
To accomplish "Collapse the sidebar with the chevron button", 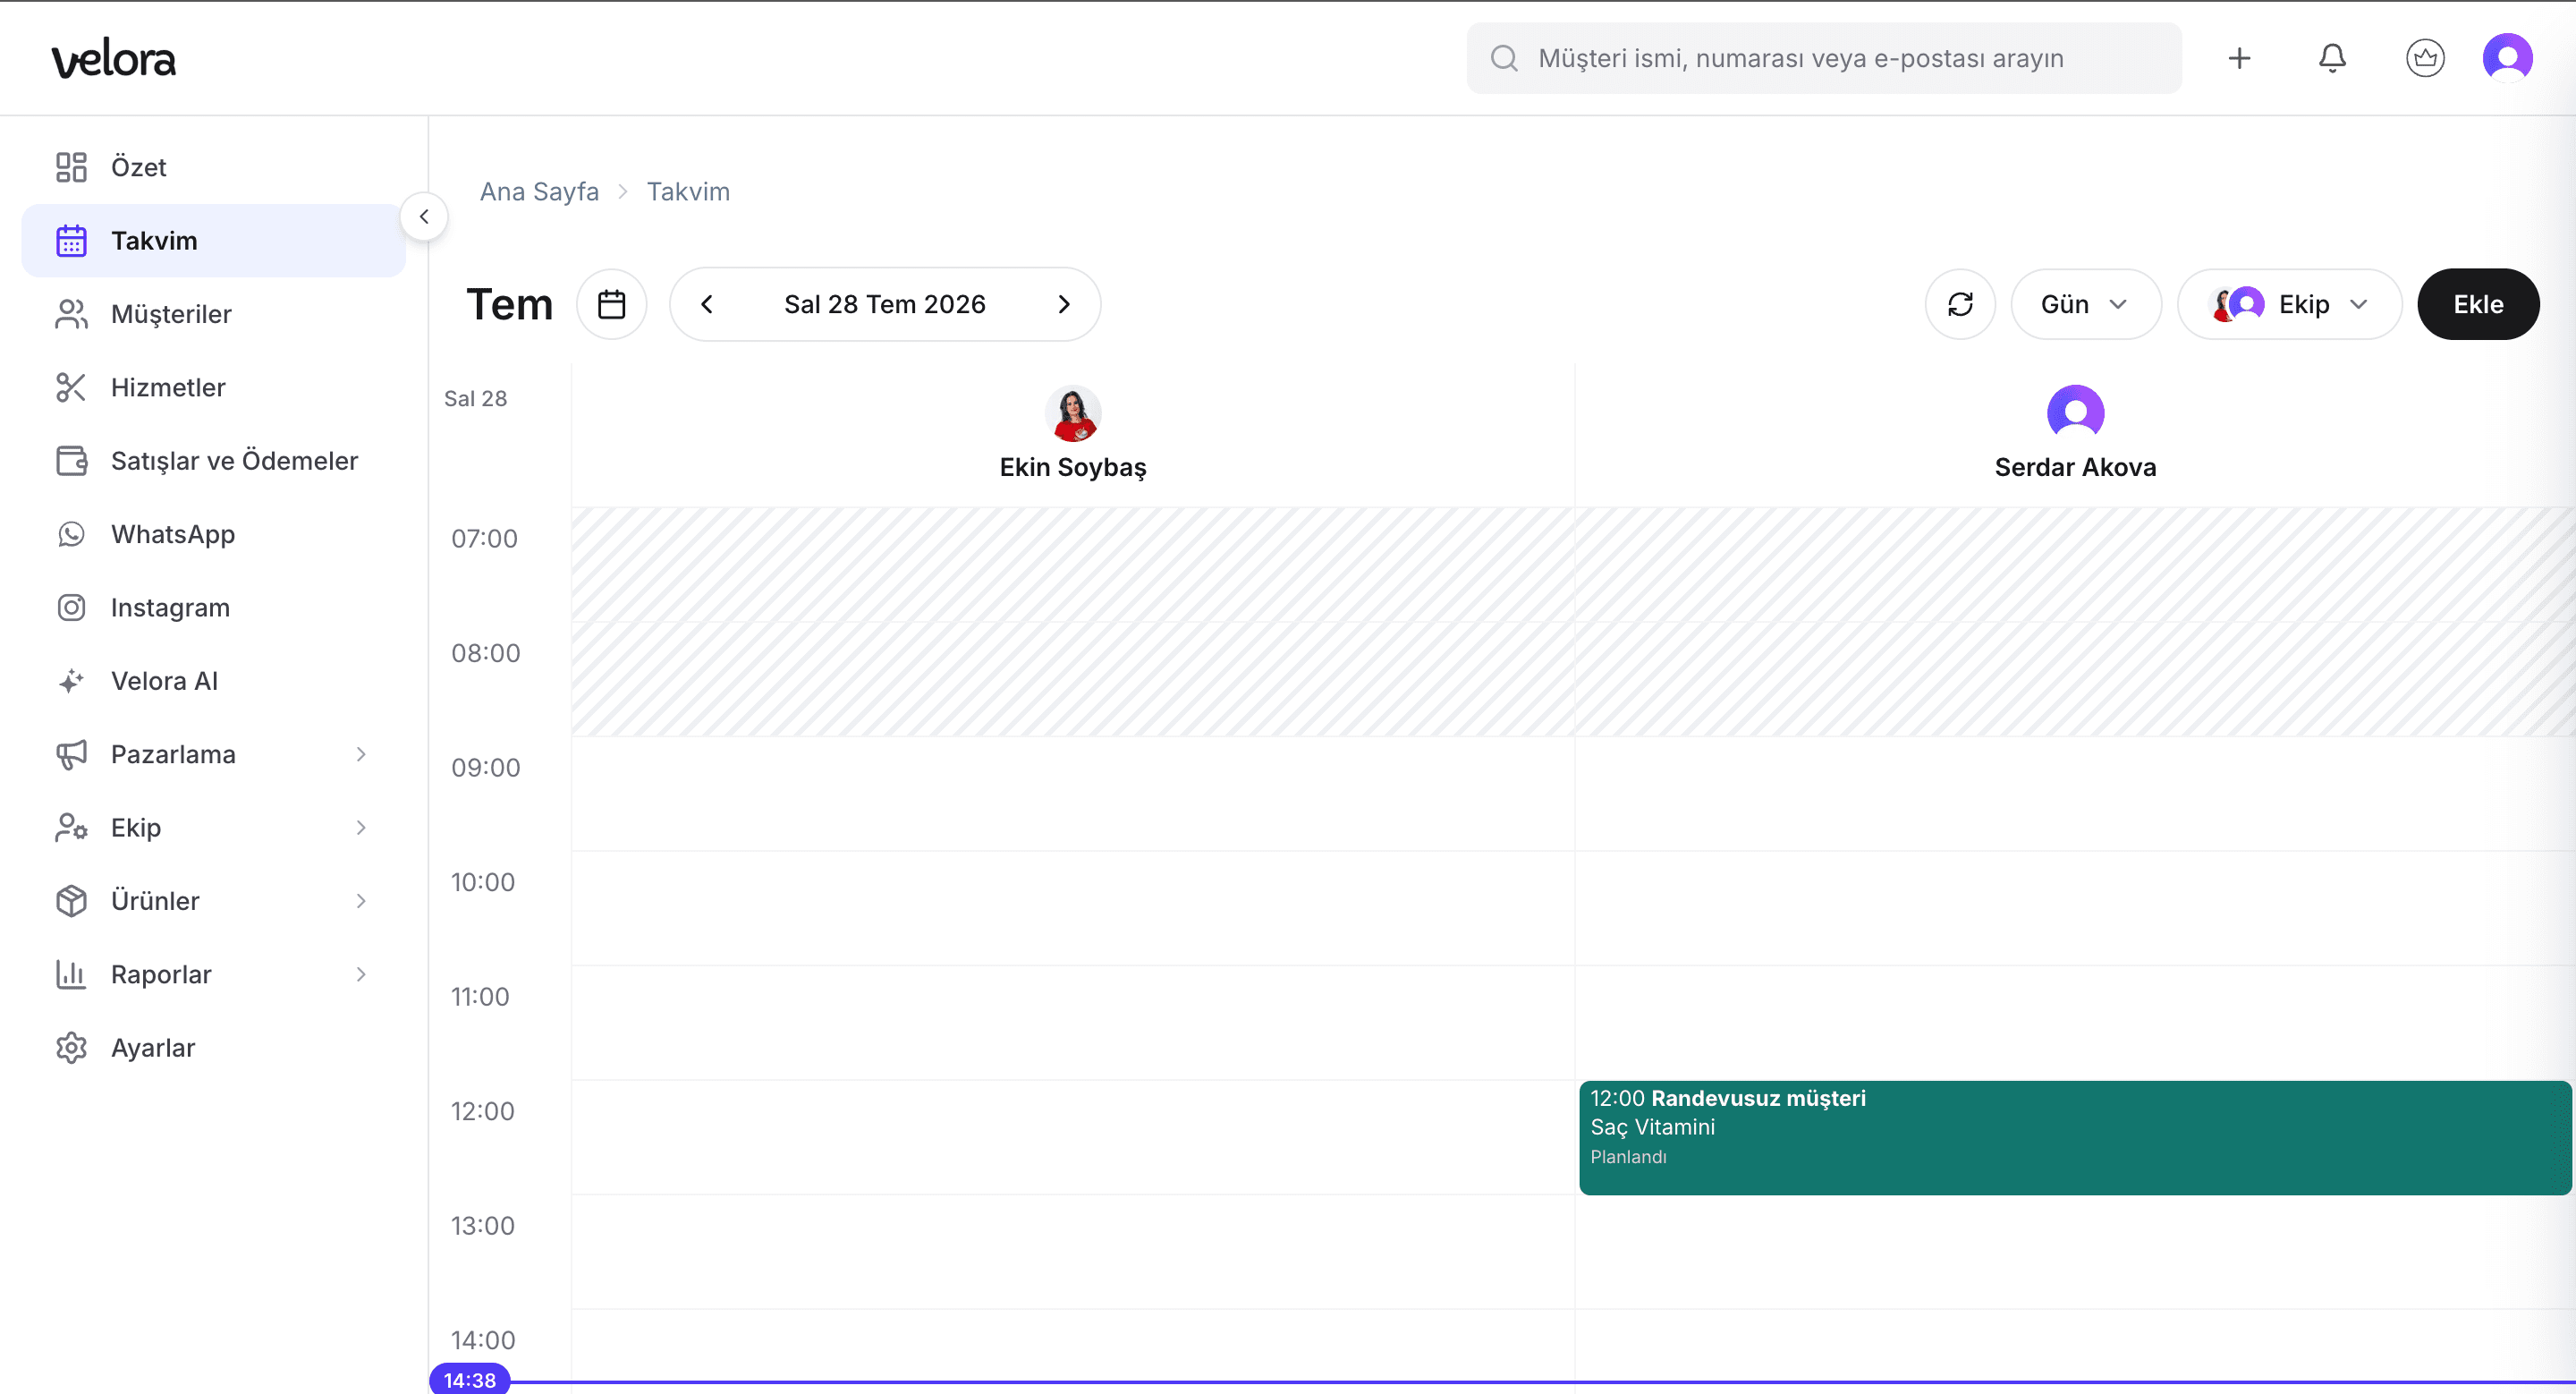I will click(x=424, y=216).
